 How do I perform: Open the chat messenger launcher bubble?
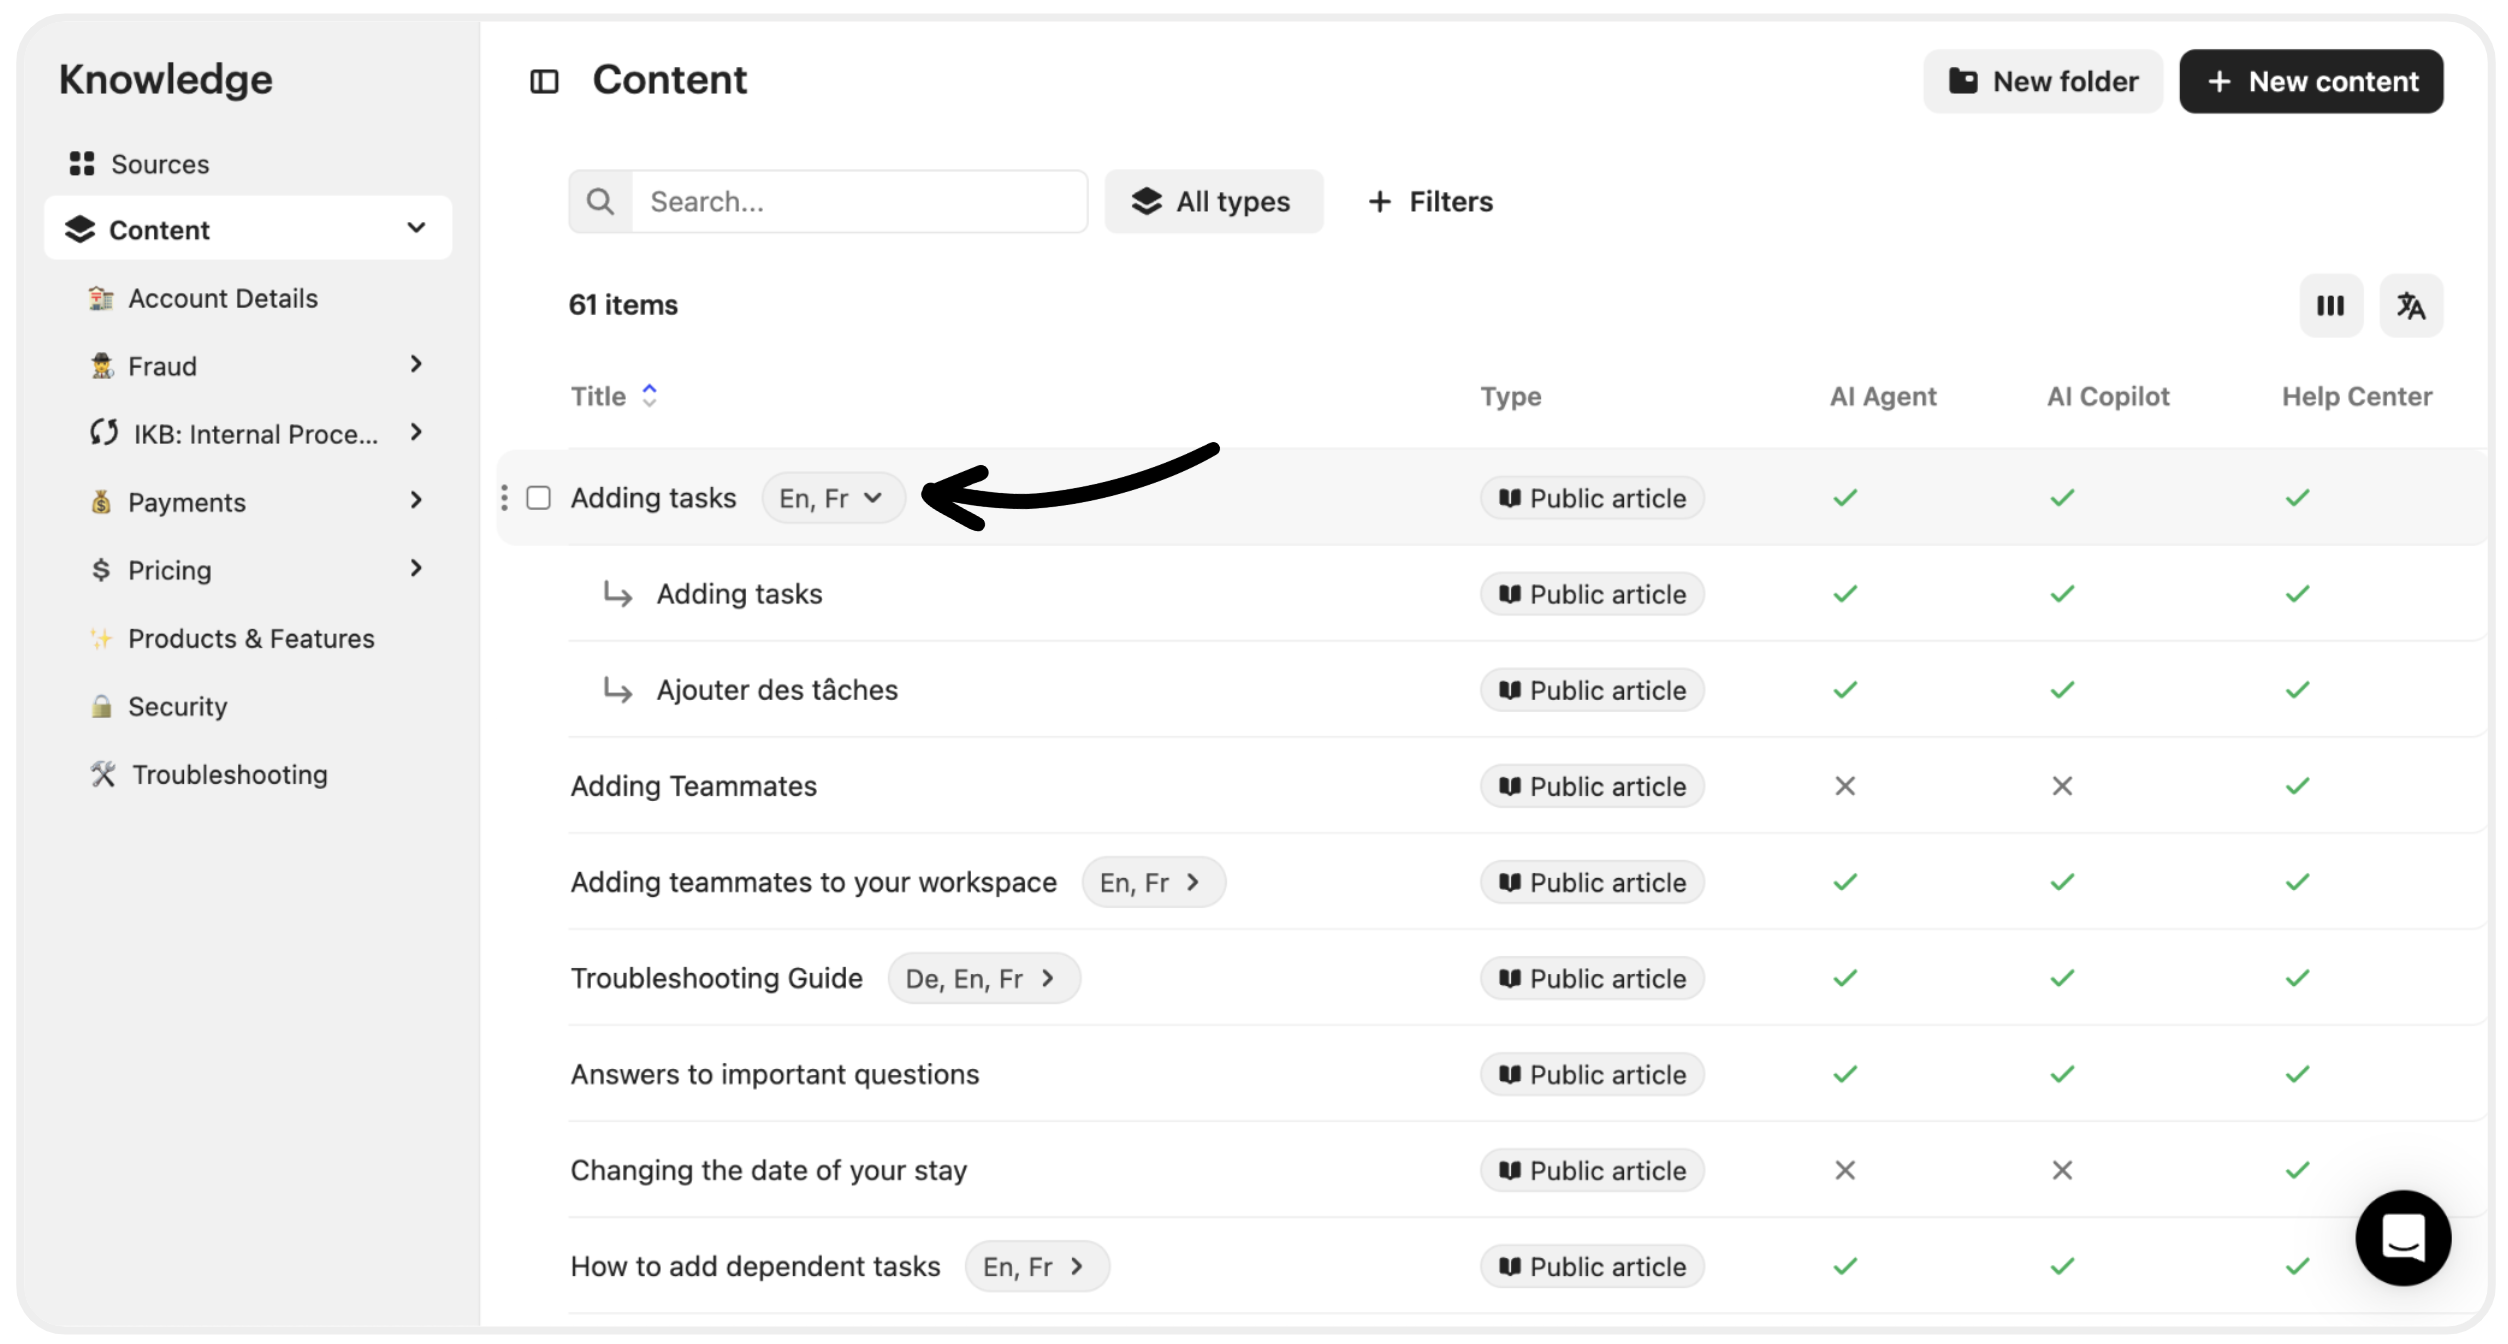2402,1237
